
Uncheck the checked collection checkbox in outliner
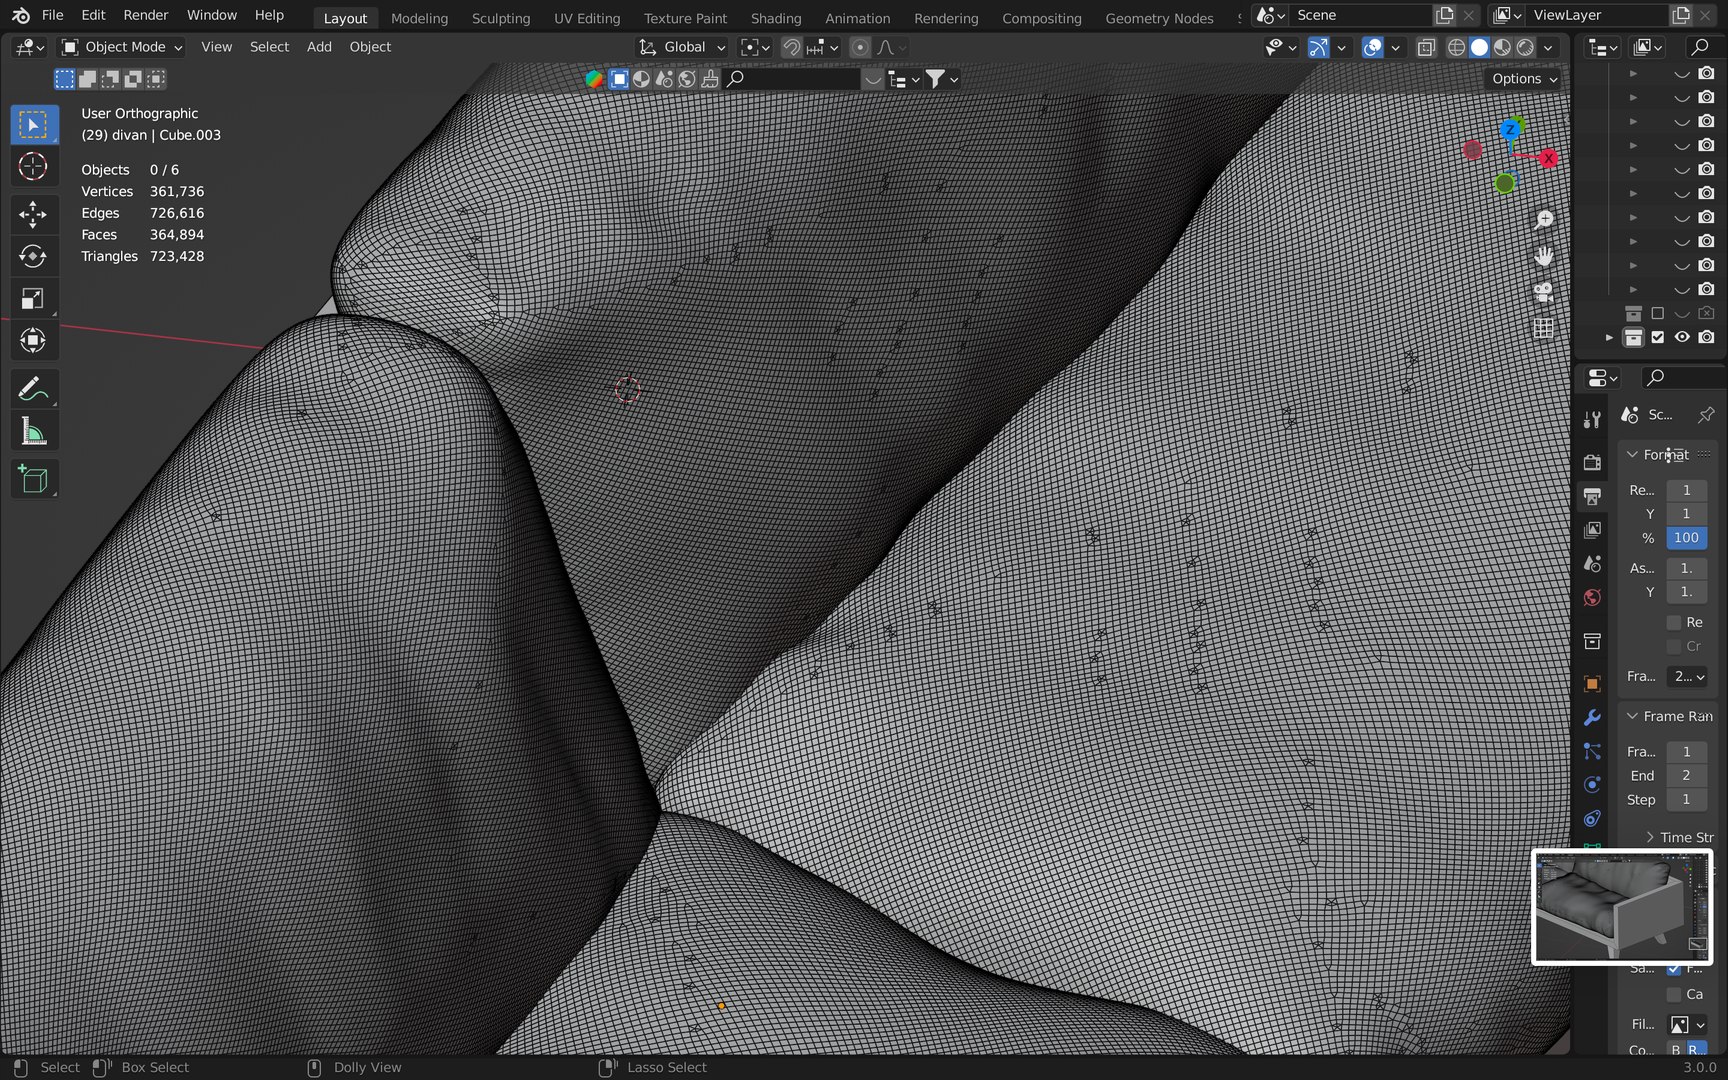tap(1658, 337)
